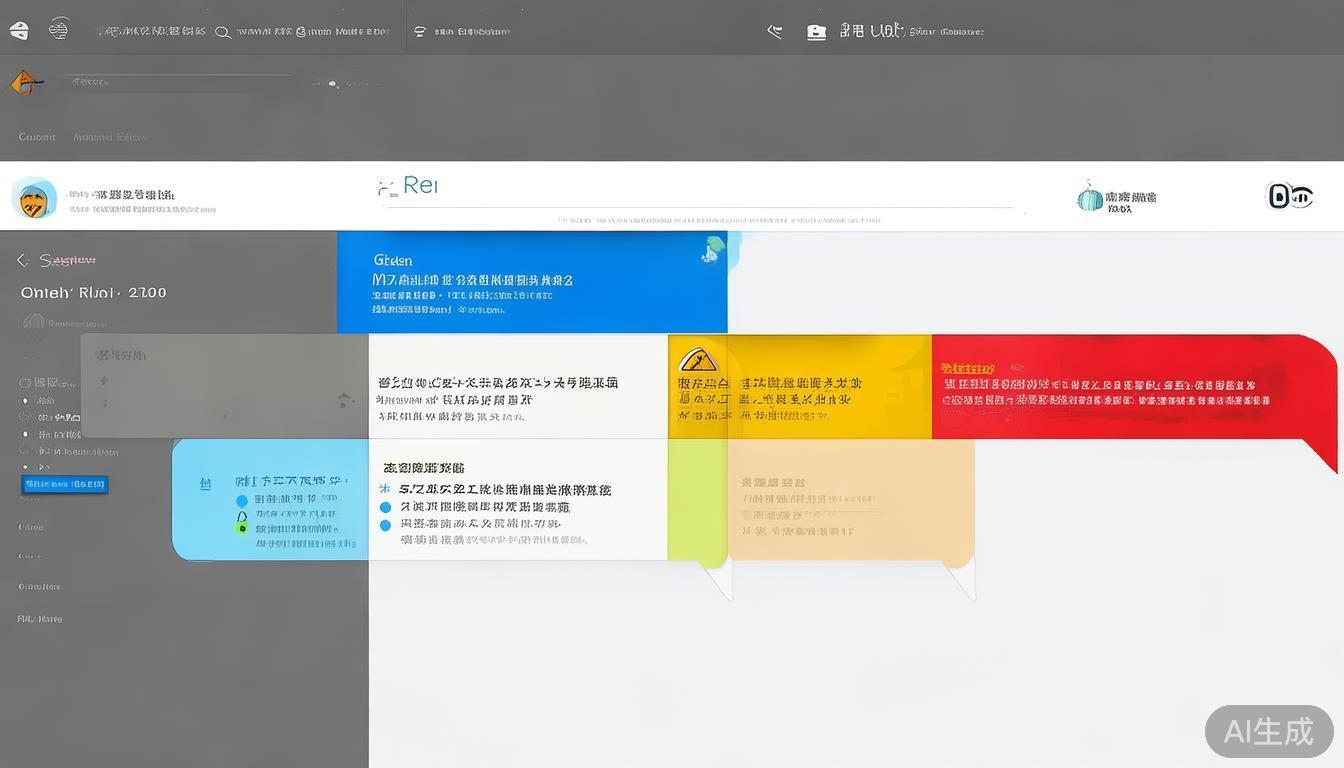Open the camera icon in the top toolbar
Image resolution: width=1344 pixels, height=768 pixels.
[x=816, y=31]
